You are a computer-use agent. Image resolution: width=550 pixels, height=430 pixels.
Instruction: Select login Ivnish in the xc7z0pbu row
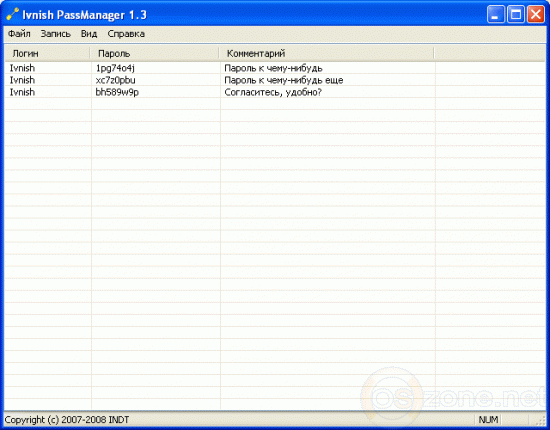[22, 80]
